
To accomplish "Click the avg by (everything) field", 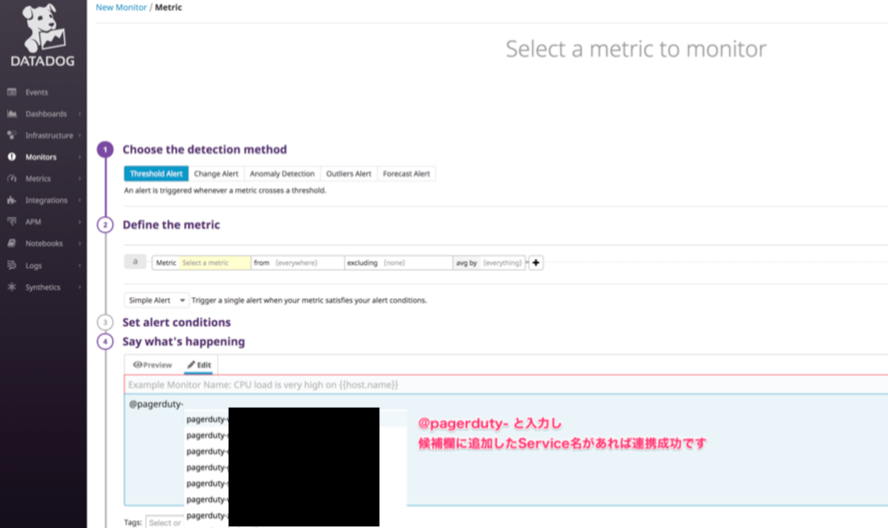I will click(x=489, y=263).
